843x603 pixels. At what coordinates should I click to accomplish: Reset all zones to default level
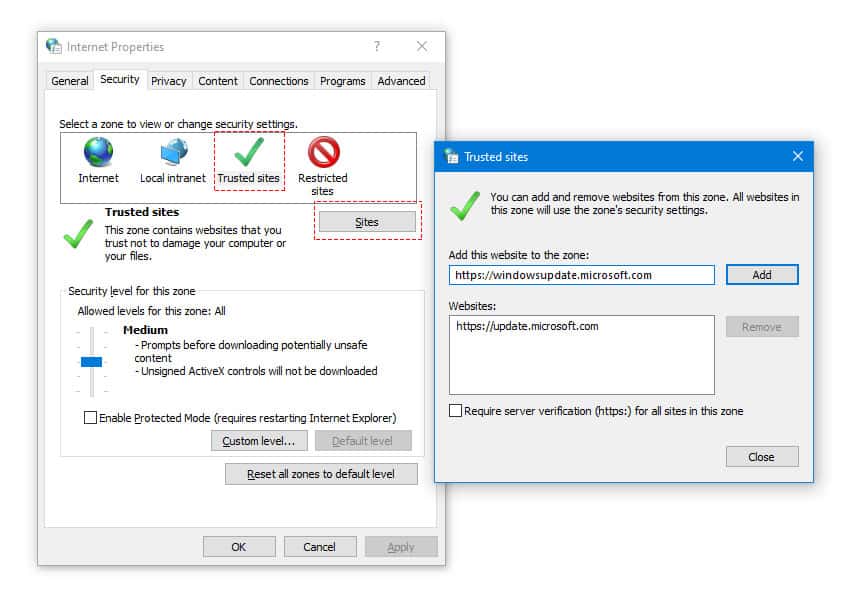click(321, 474)
